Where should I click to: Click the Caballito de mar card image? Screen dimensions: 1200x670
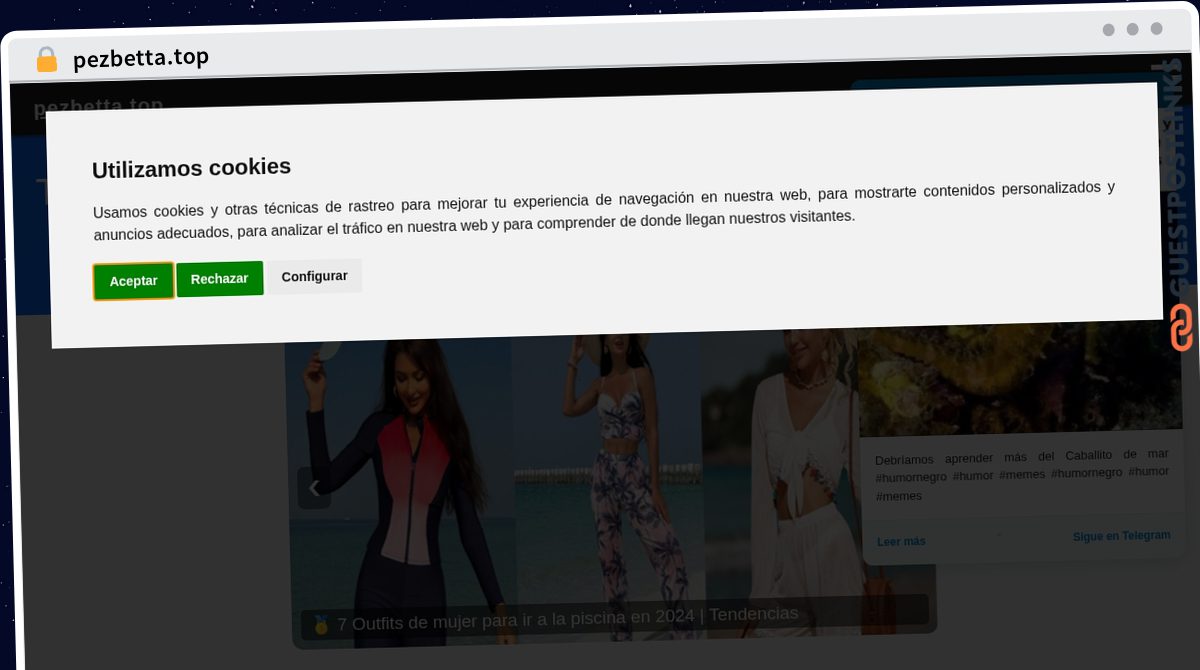1020,377
